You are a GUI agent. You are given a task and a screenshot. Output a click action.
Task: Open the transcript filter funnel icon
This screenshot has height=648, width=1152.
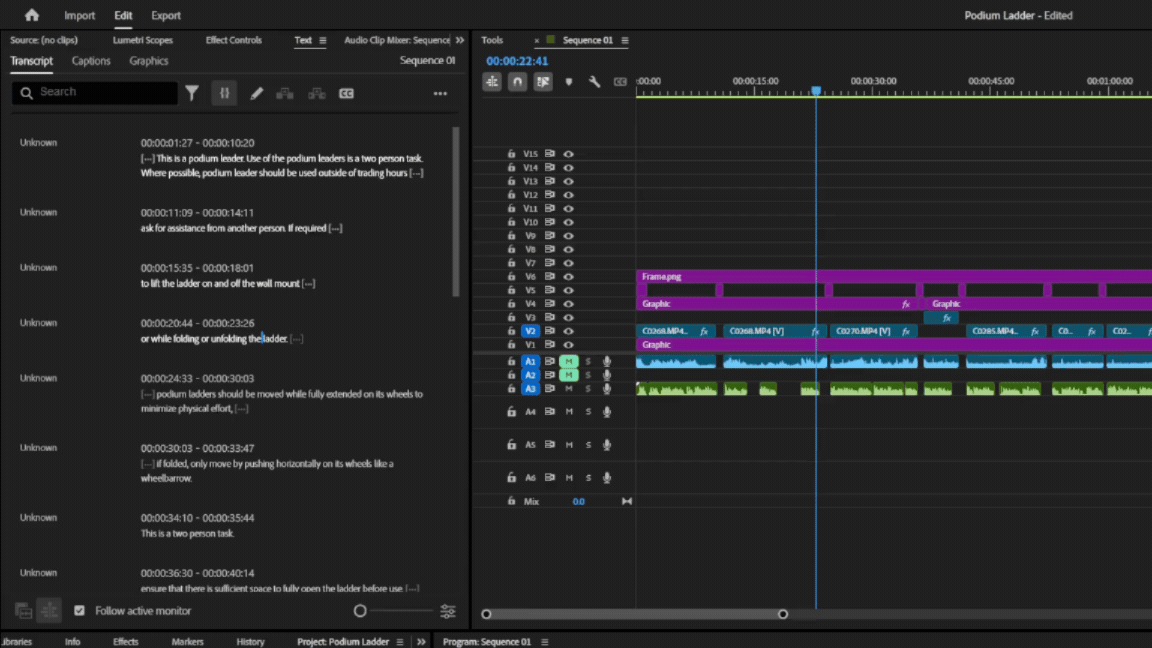pyautogui.click(x=192, y=93)
